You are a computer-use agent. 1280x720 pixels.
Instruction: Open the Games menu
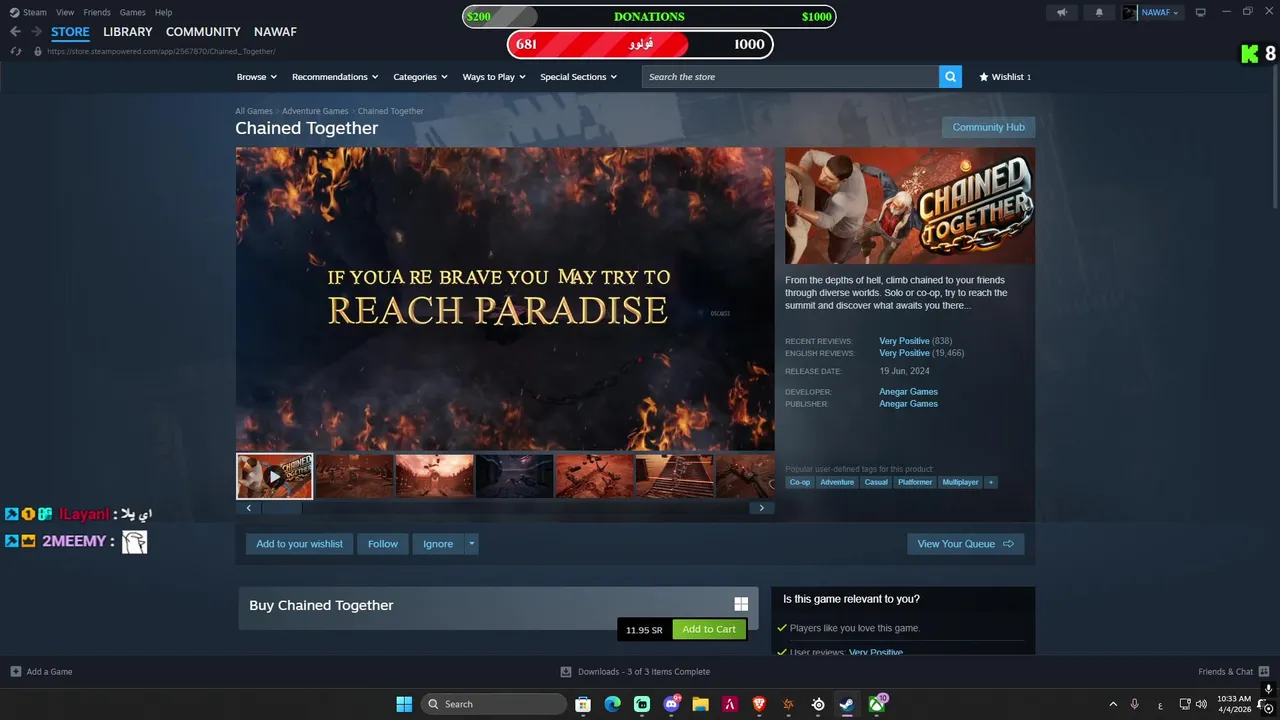tap(132, 13)
